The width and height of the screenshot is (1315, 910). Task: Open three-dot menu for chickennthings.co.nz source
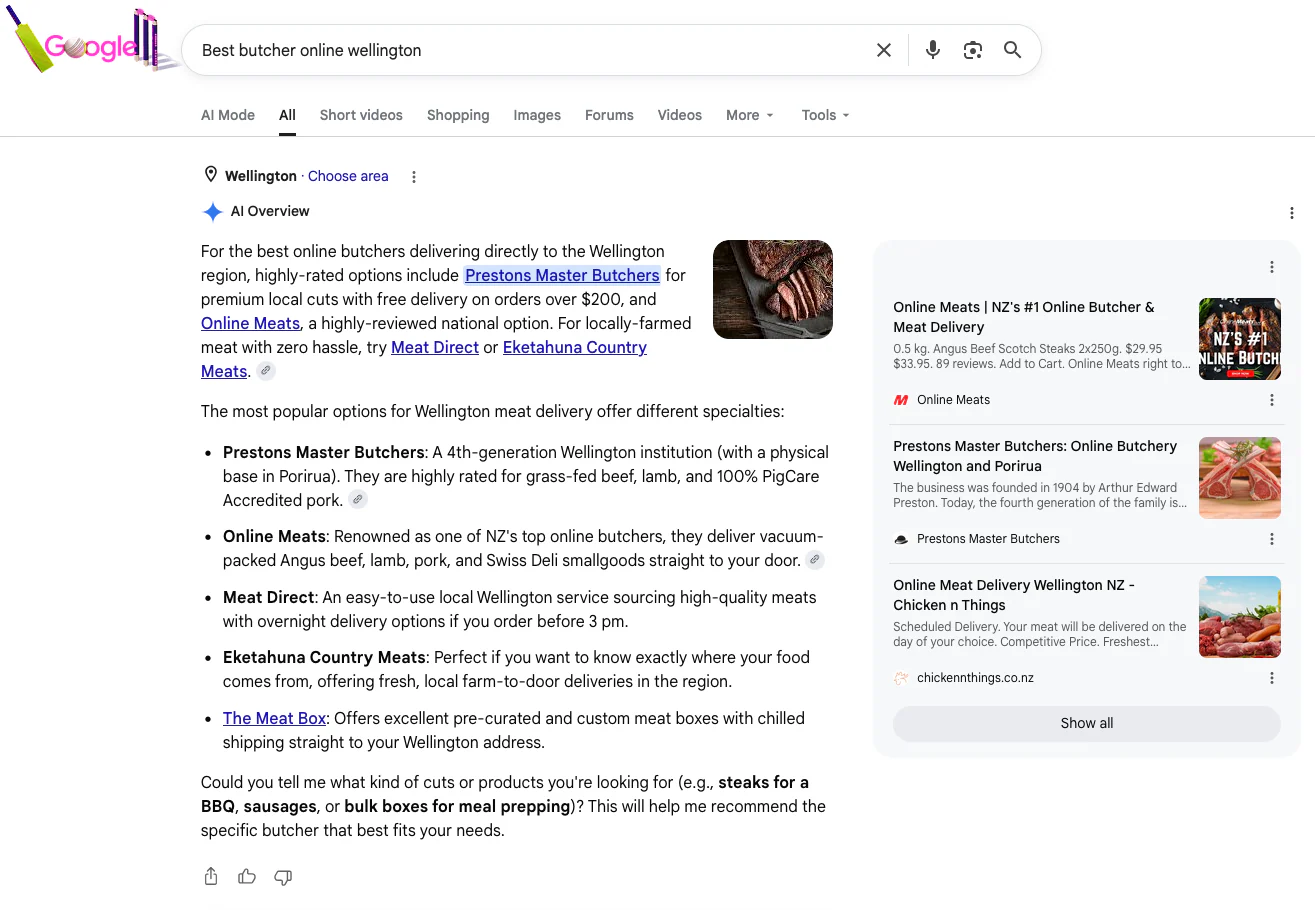[1272, 678]
